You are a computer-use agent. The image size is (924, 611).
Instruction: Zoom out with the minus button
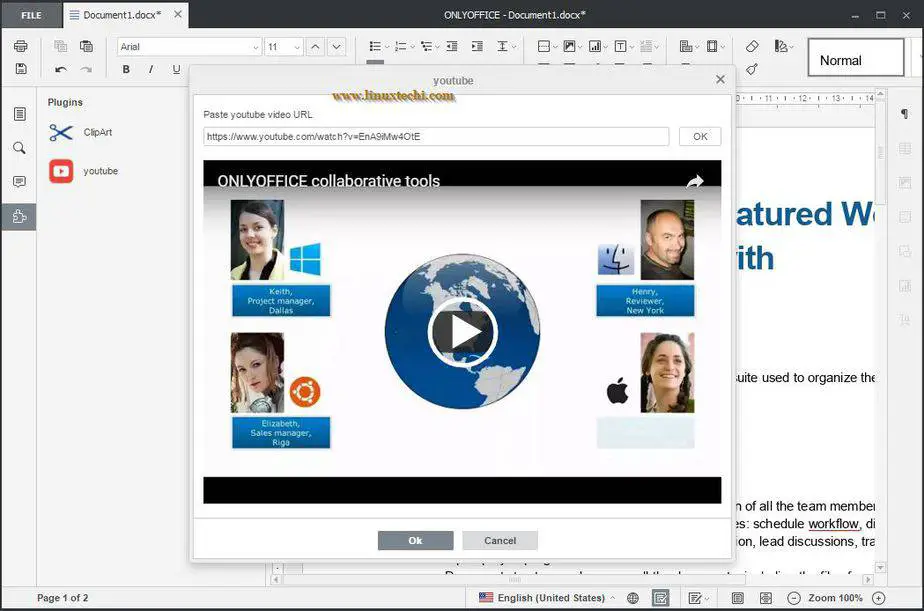coord(794,598)
